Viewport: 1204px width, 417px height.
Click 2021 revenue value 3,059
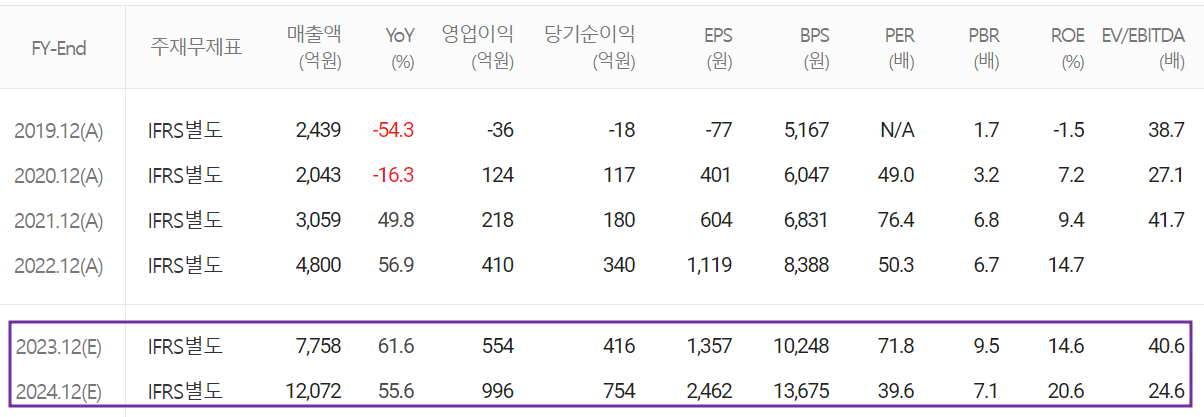point(319,220)
